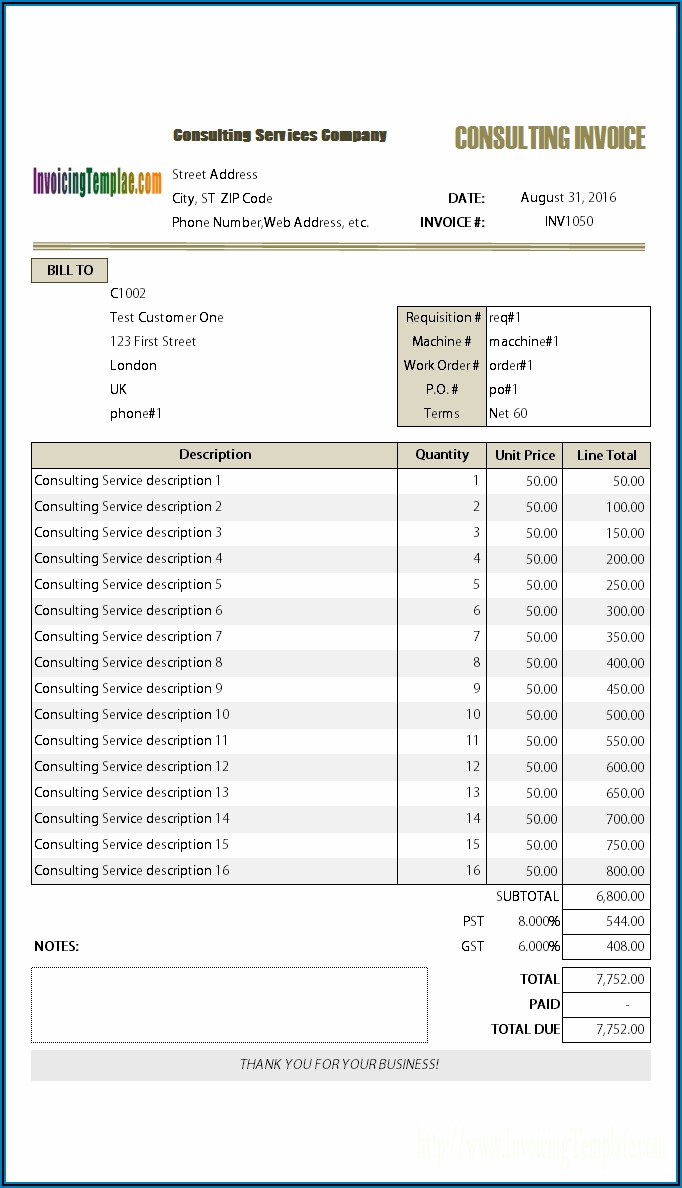Select the invoice date August 31, 2016
This screenshot has height=1188, width=682.
pos(568,198)
